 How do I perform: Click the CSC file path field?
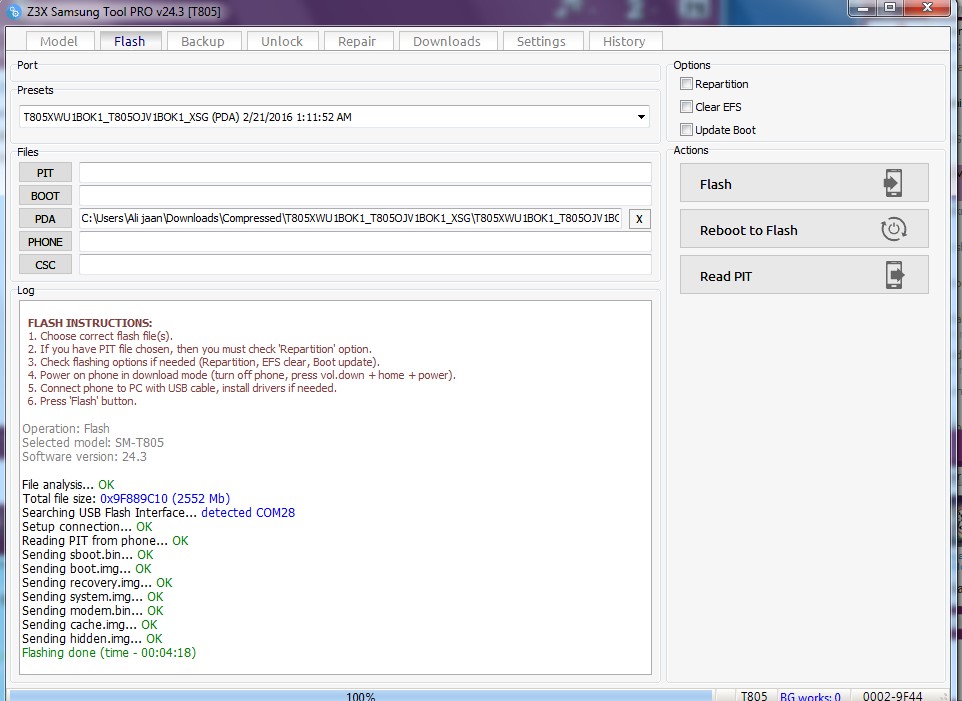[x=365, y=264]
